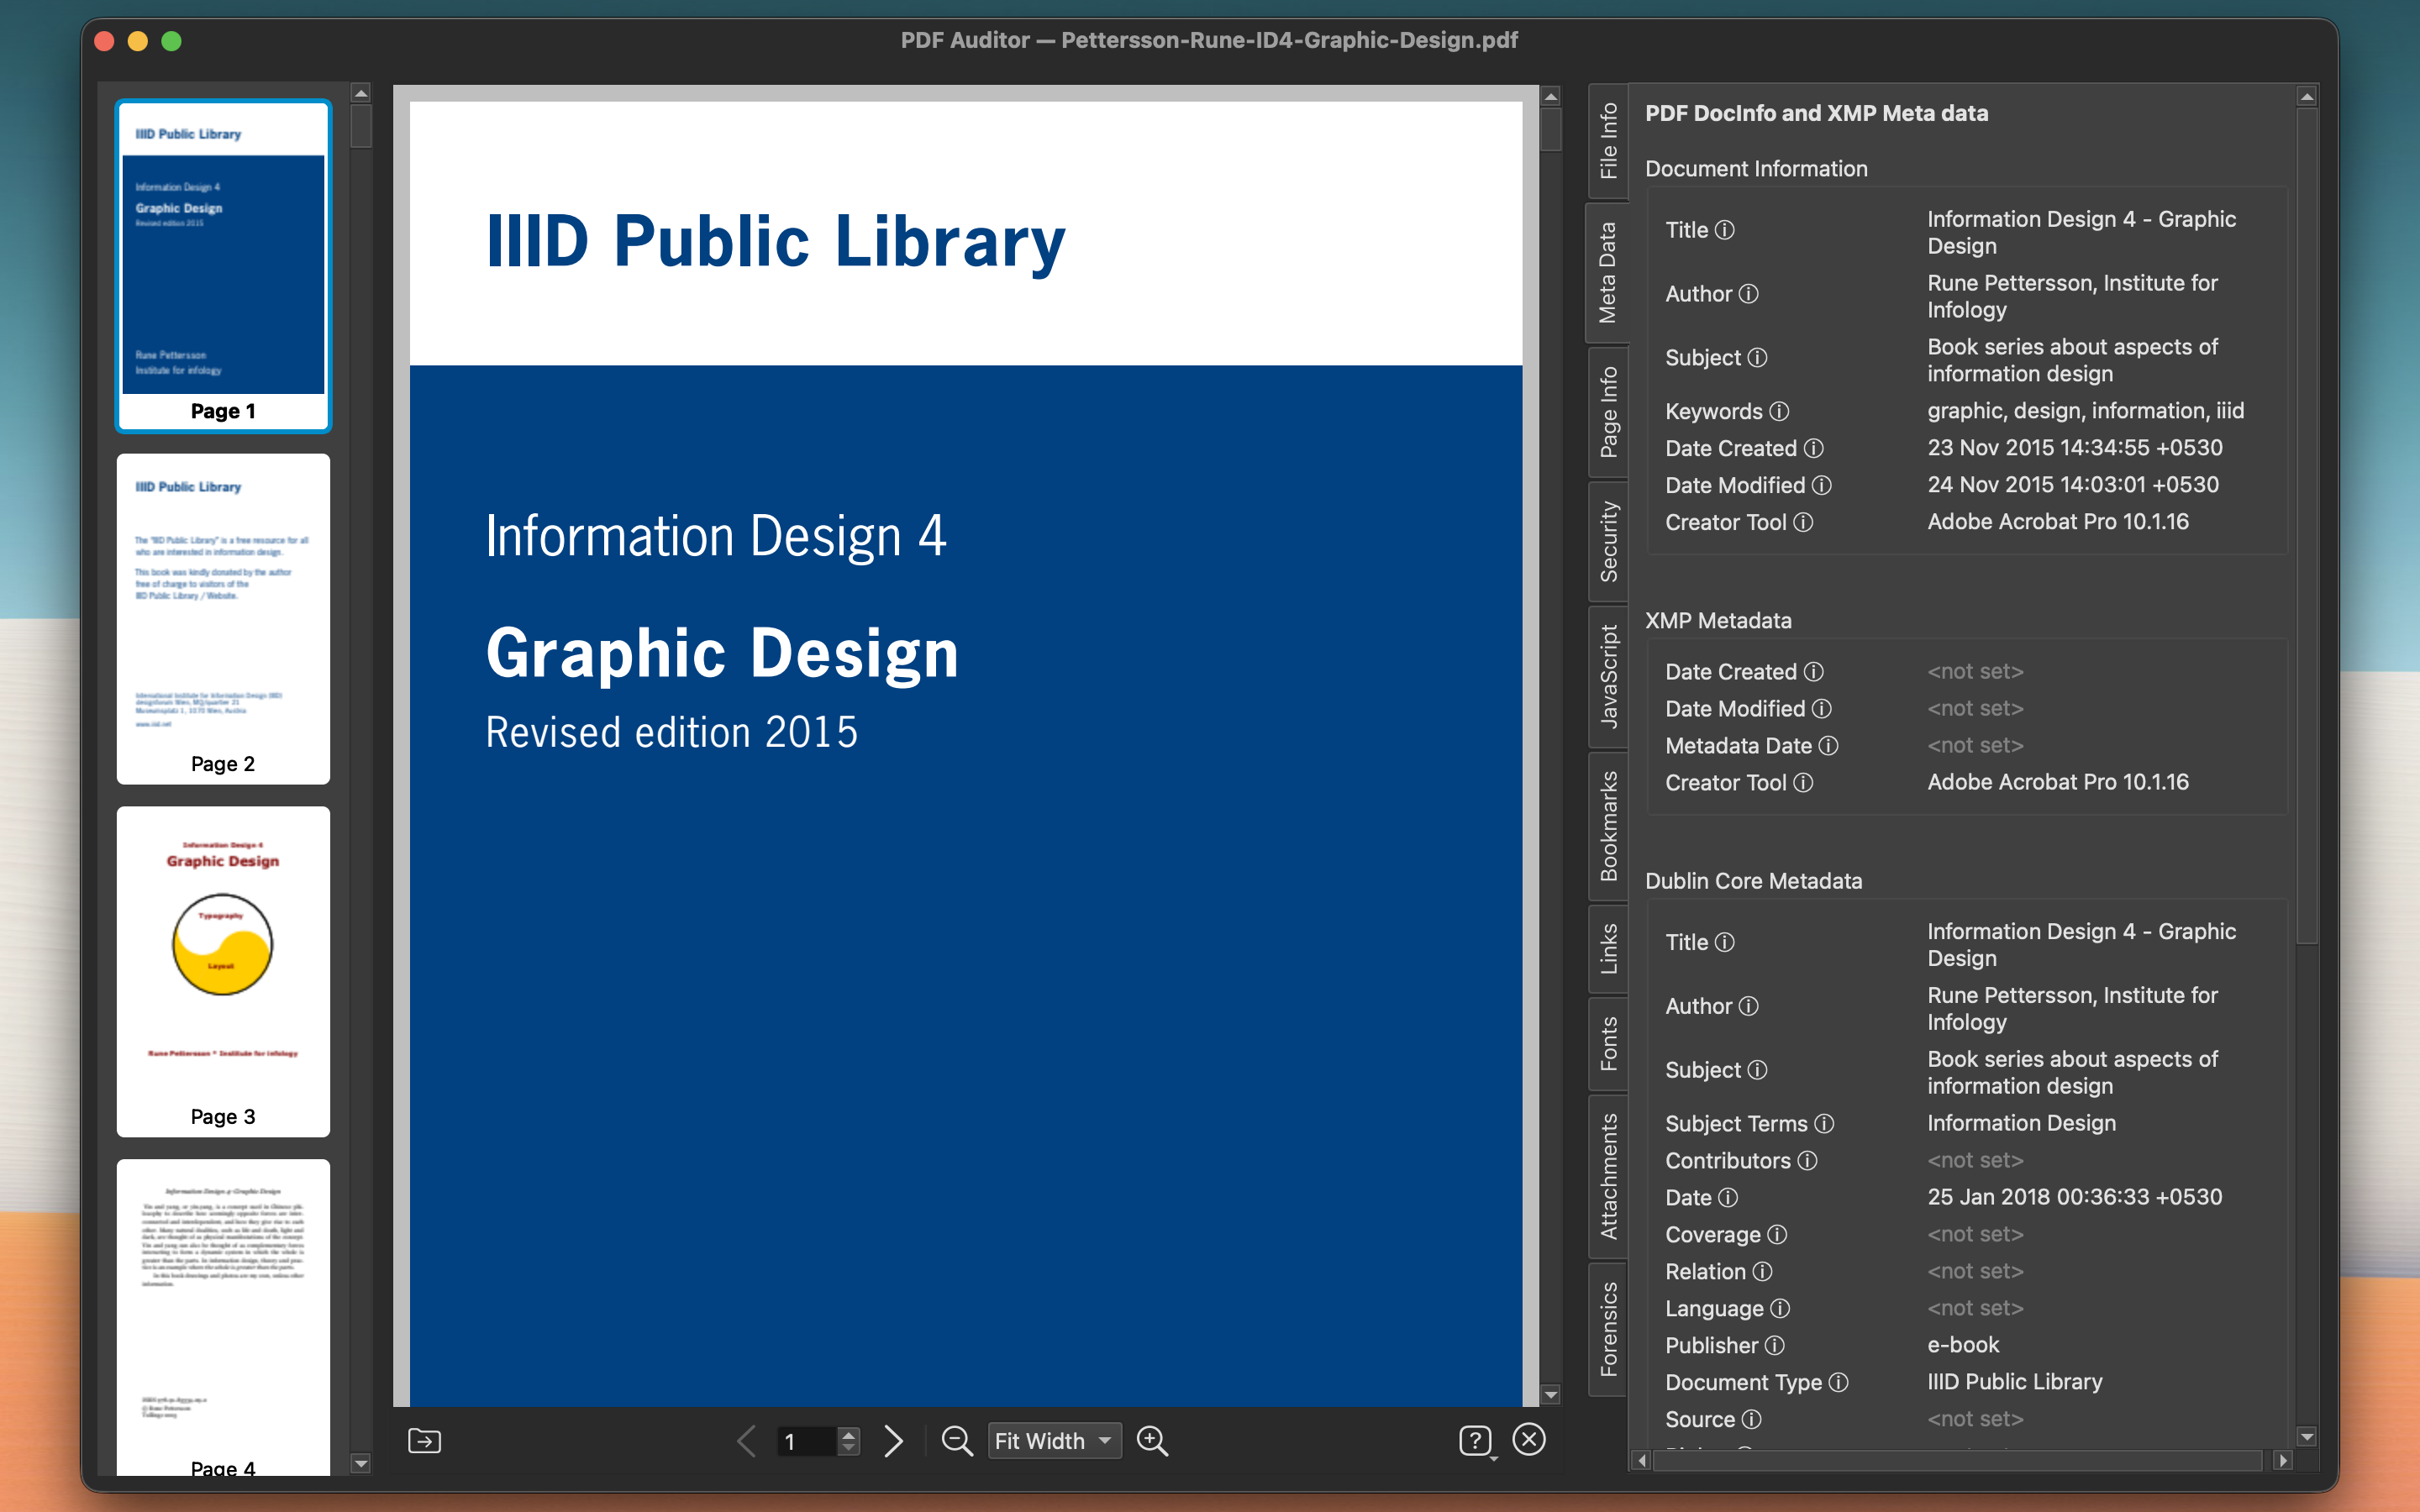This screenshot has height=1512, width=2420.
Task: Click the reveal-in-folder icon in the toolbar
Action: click(x=424, y=1440)
